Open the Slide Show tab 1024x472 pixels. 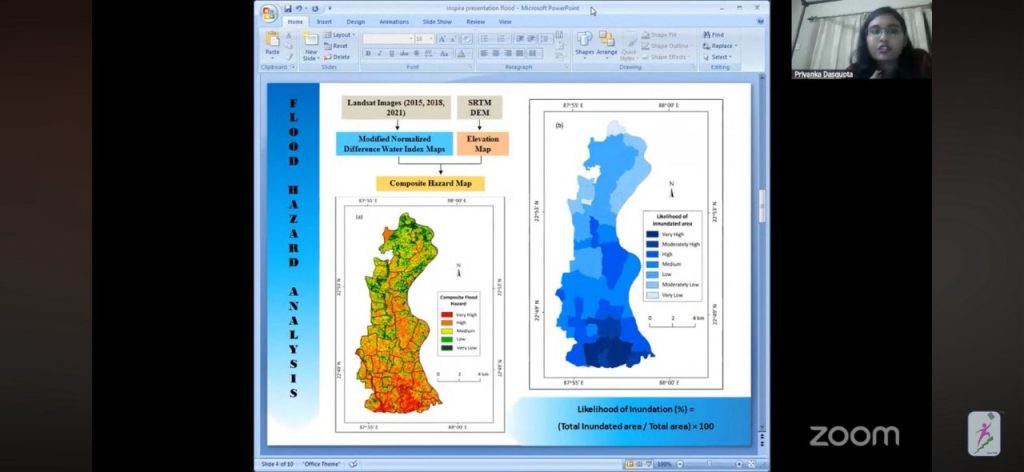[437, 21]
